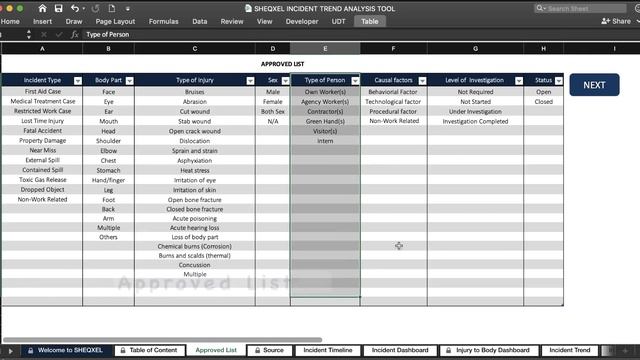Click the macOS green zoom window button
This screenshot has height=360, width=640.
tap(20, 8)
